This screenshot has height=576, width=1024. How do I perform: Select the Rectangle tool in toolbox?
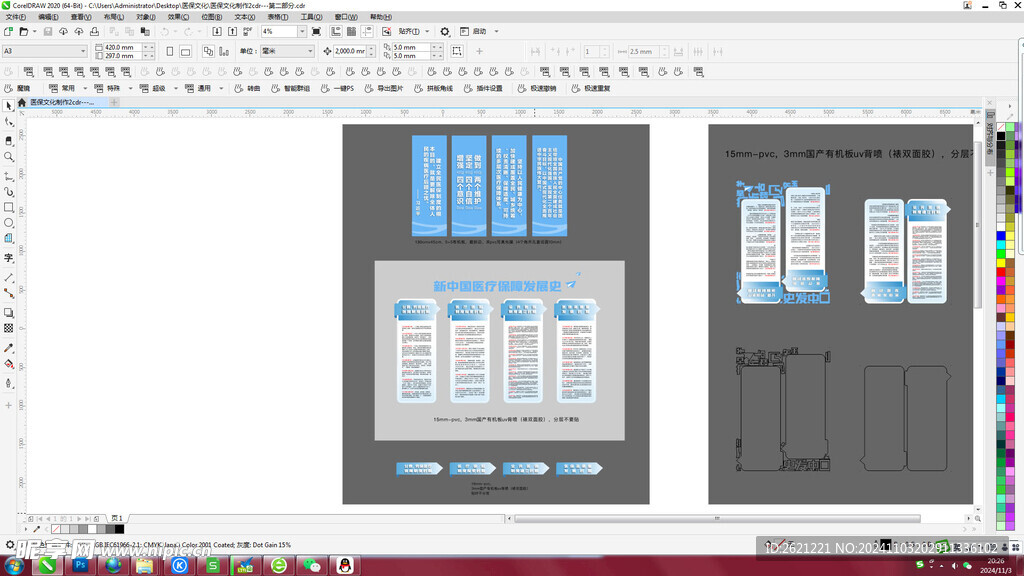click(x=9, y=207)
